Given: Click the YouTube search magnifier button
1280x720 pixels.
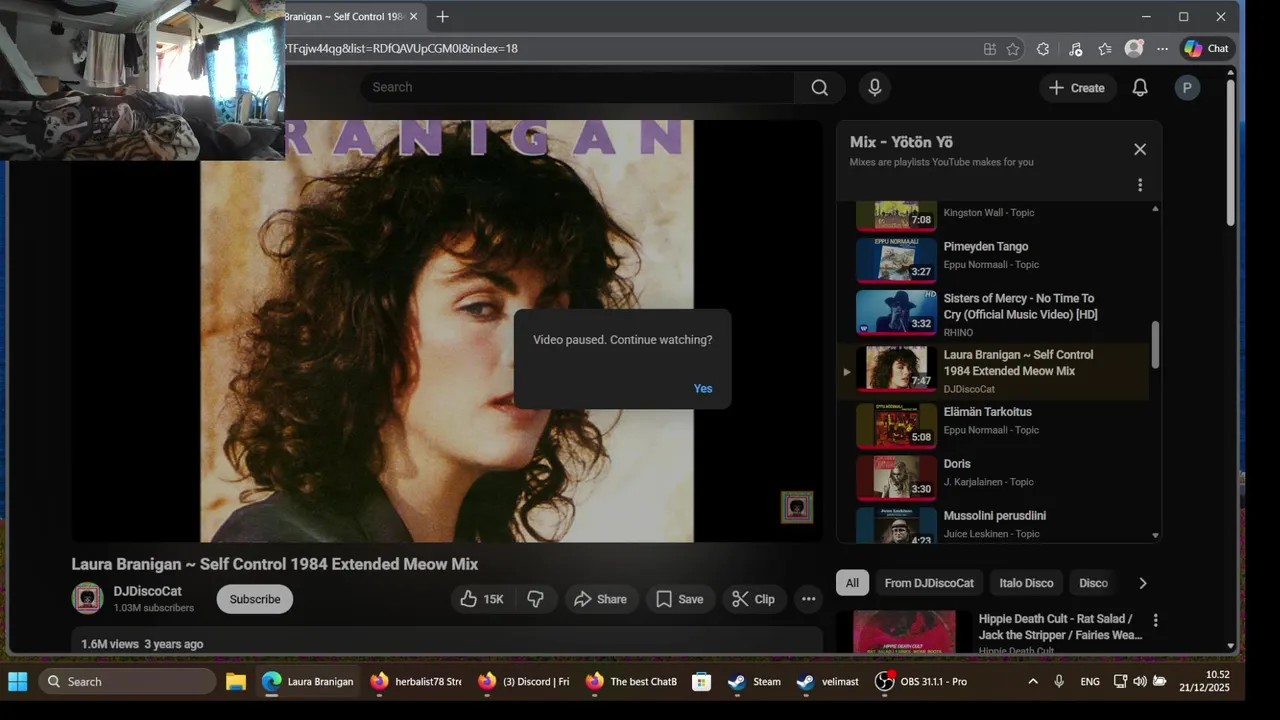Looking at the screenshot, I should pos(819,88).
